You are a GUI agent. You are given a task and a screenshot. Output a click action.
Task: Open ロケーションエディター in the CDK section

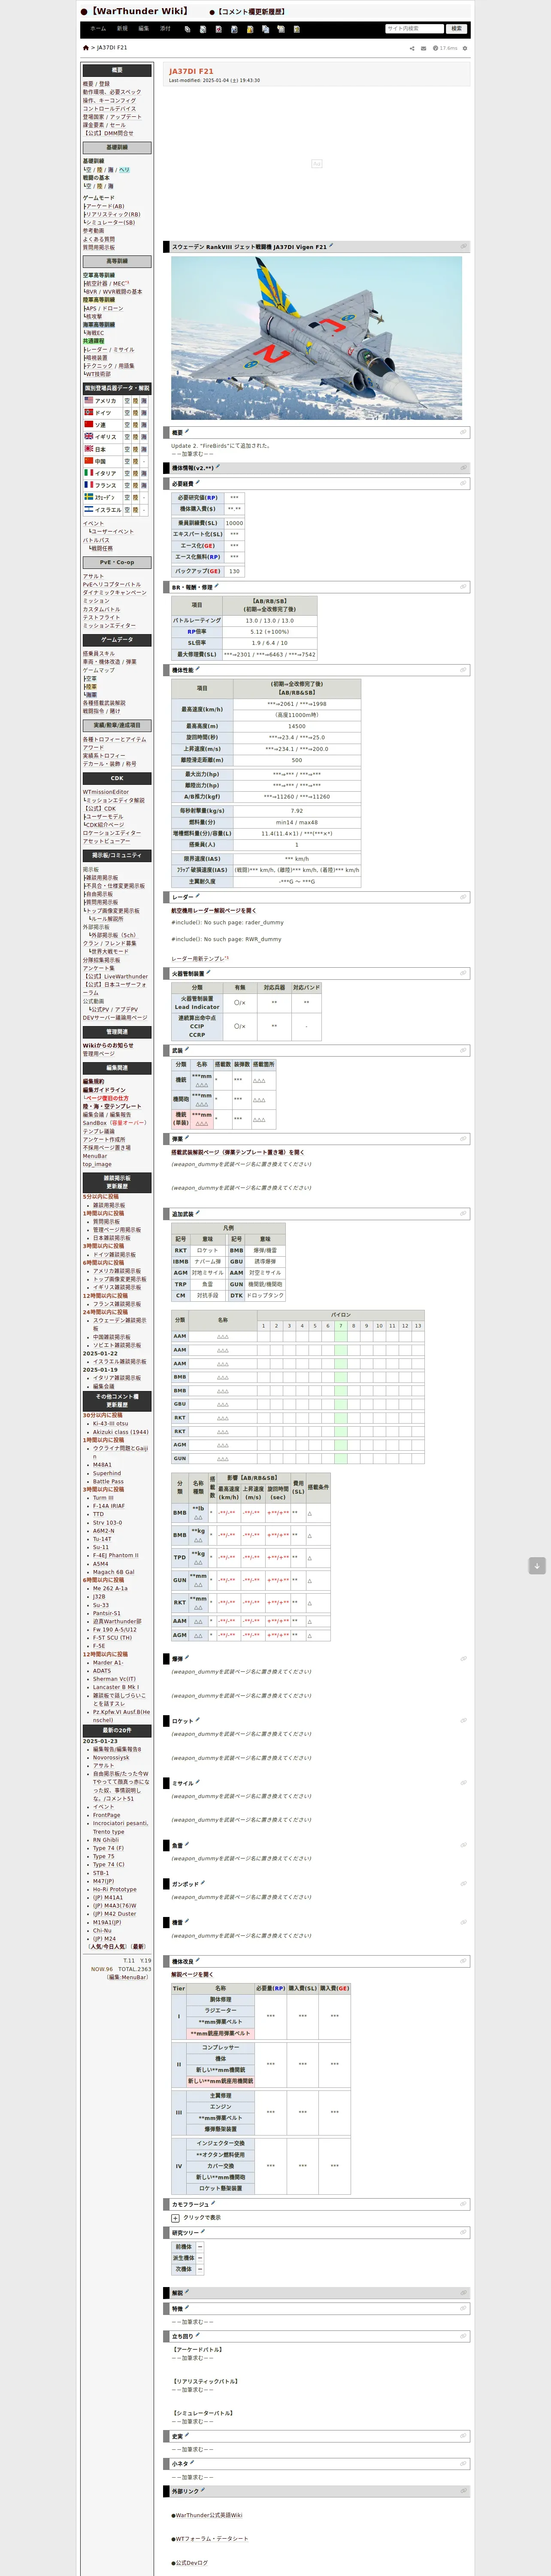[112, 833]
